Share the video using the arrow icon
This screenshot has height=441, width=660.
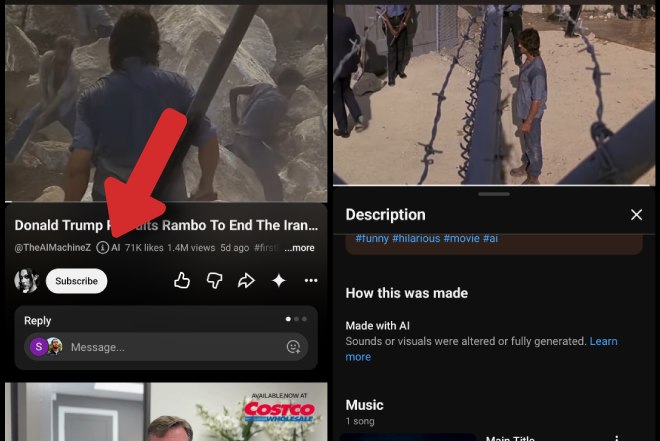[246, 280]
